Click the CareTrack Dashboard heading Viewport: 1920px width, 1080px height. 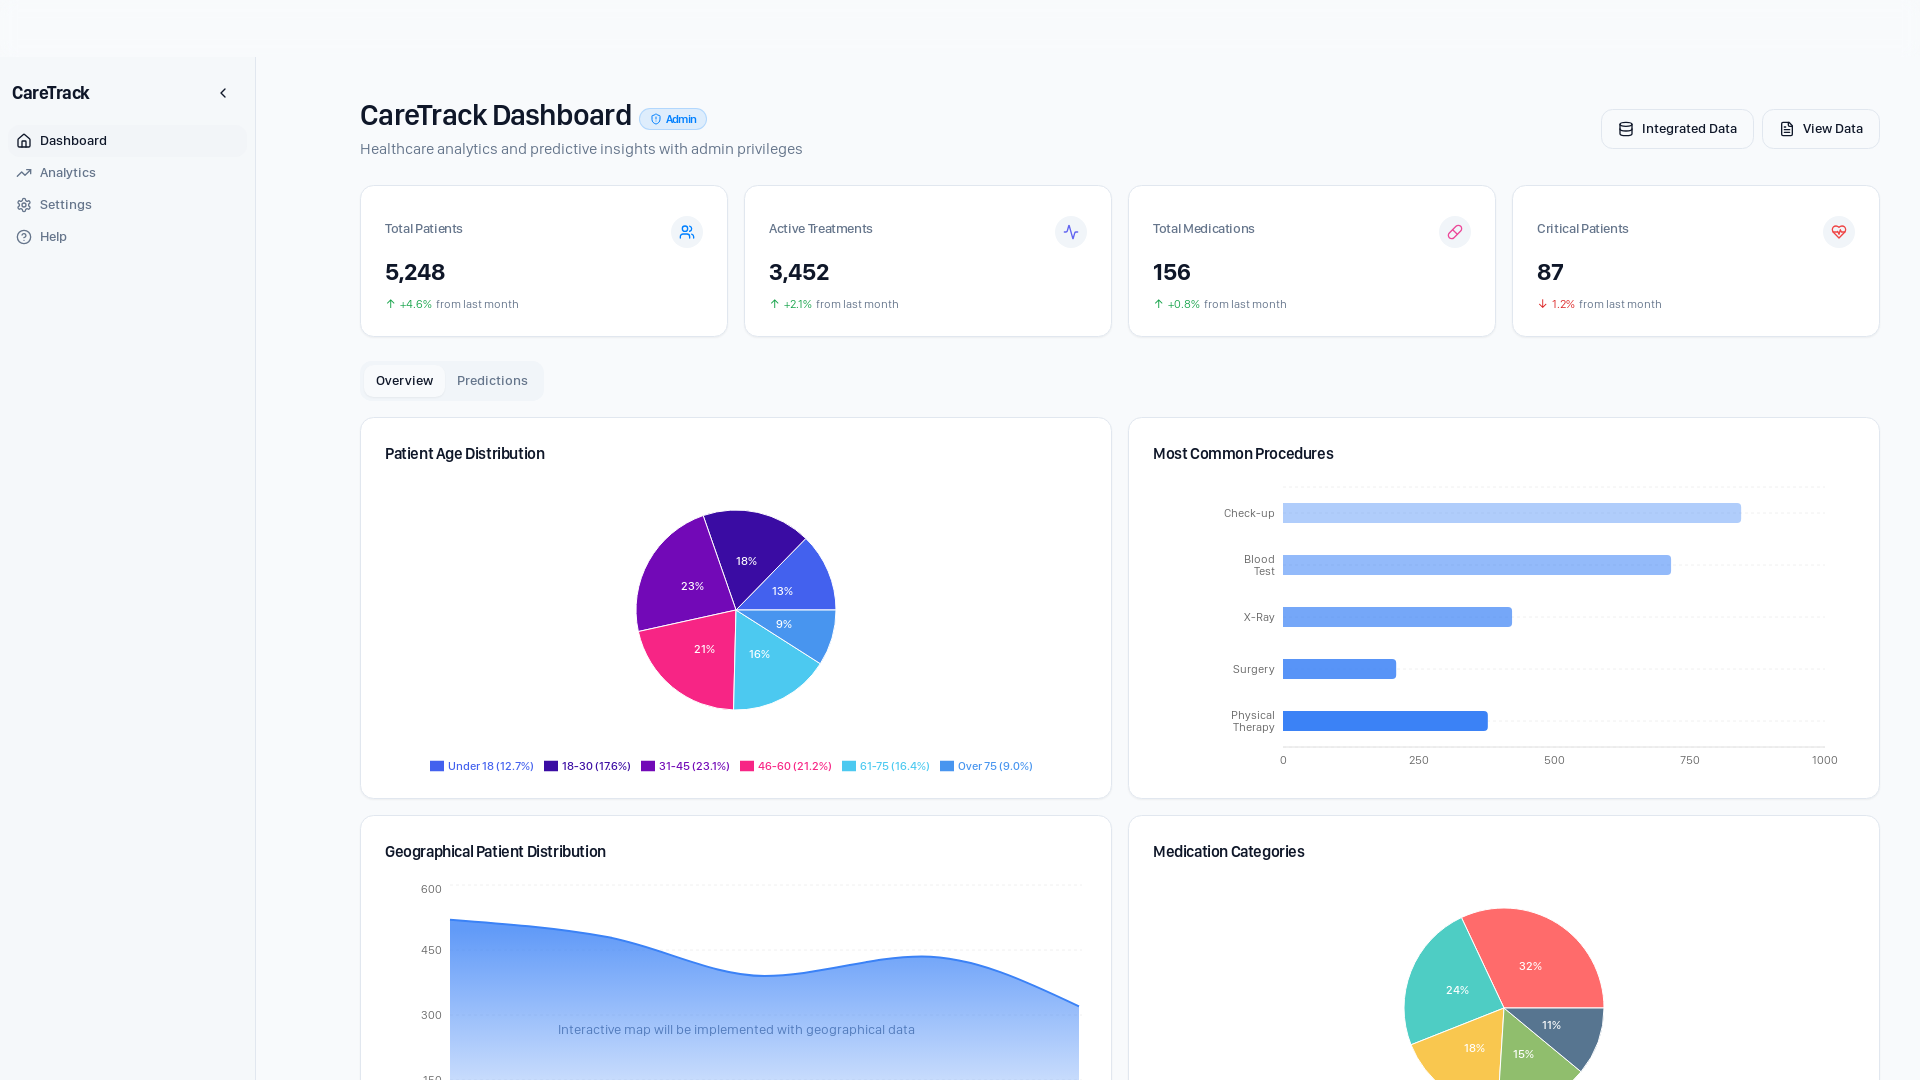(496, 115)
